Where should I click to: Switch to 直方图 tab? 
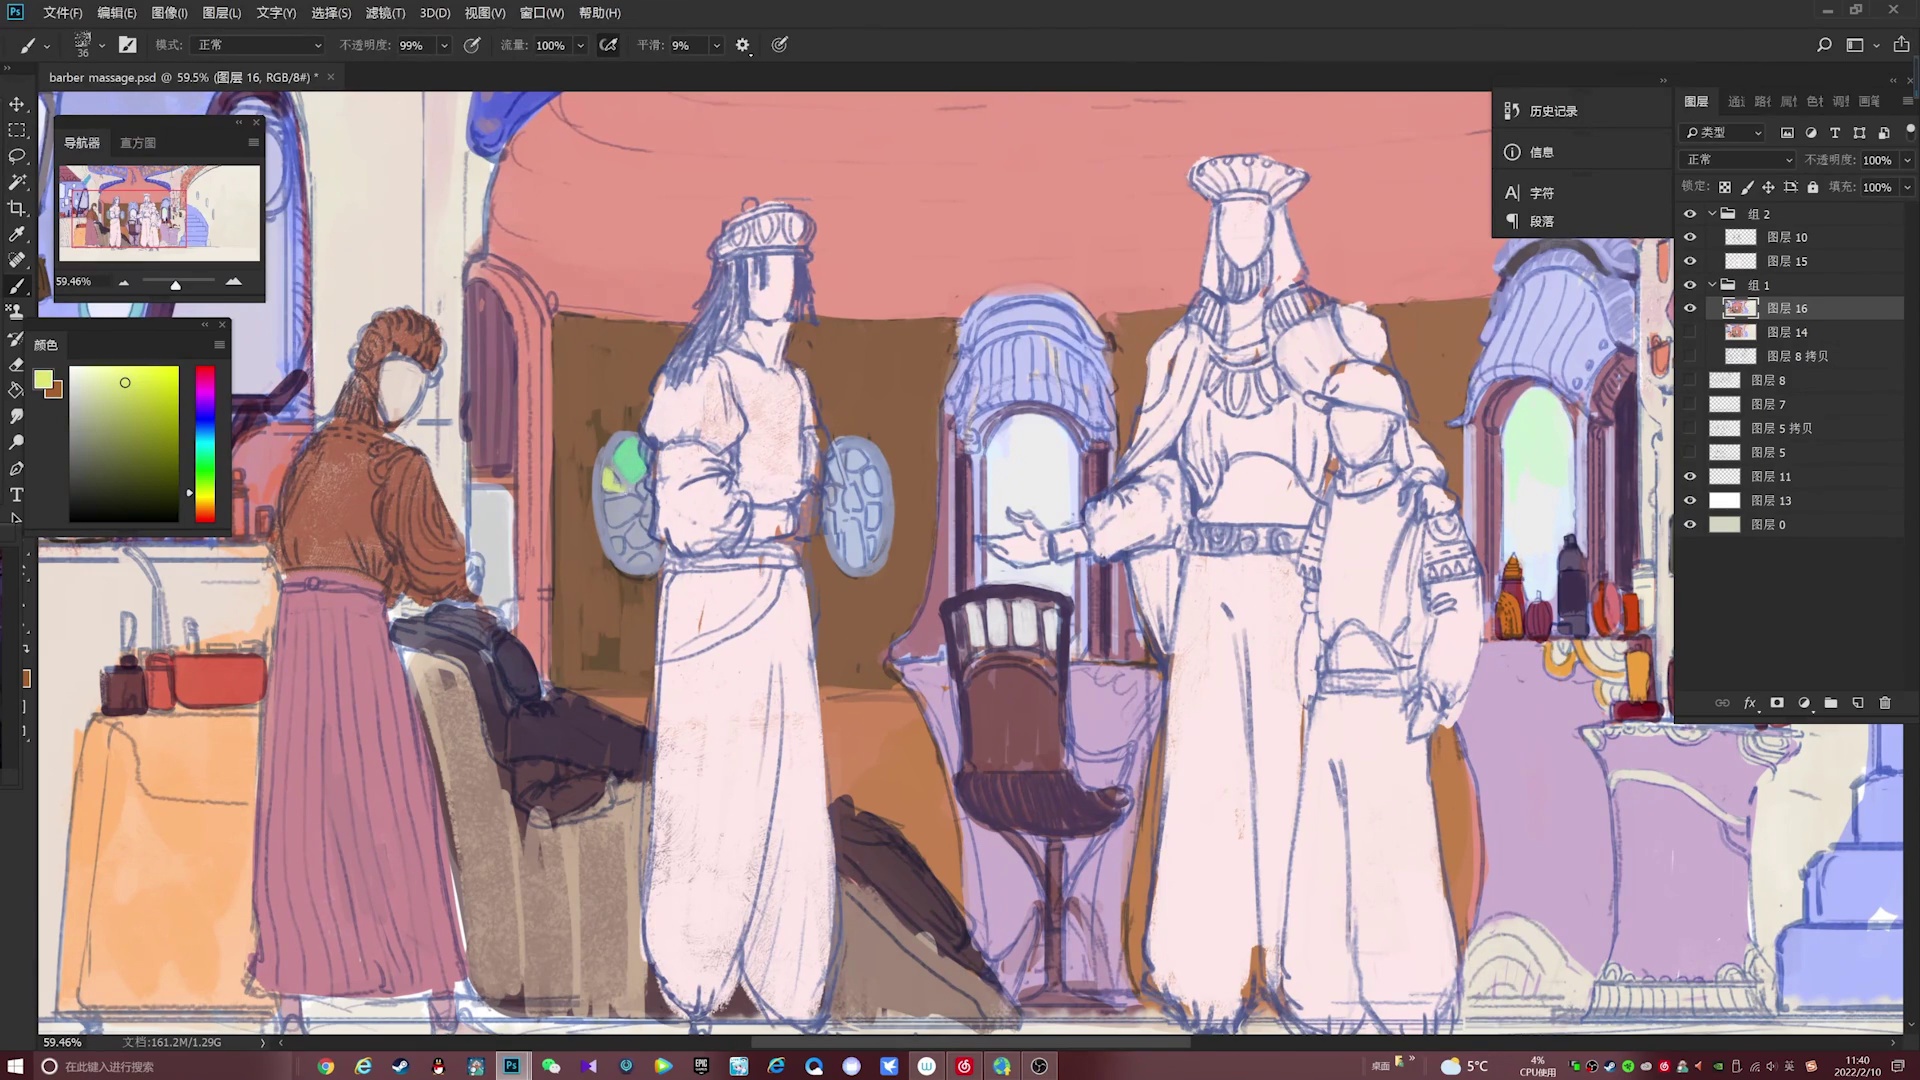138,143
